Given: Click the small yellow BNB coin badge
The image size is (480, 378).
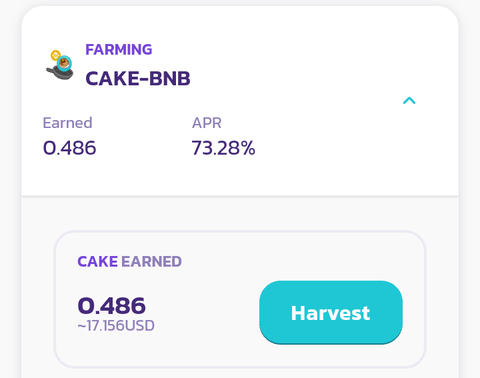Looking at the screenshot, I should click(x=55, y=55).
